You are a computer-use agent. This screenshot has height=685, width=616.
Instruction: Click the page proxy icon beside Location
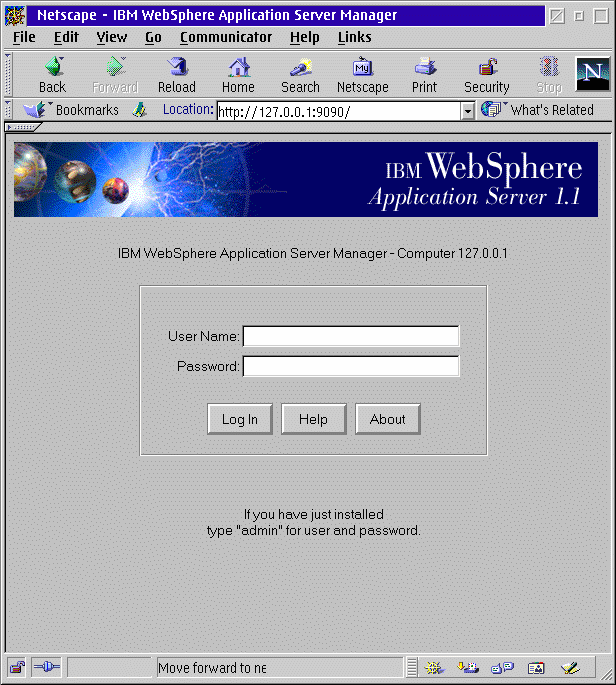point(139,109)
